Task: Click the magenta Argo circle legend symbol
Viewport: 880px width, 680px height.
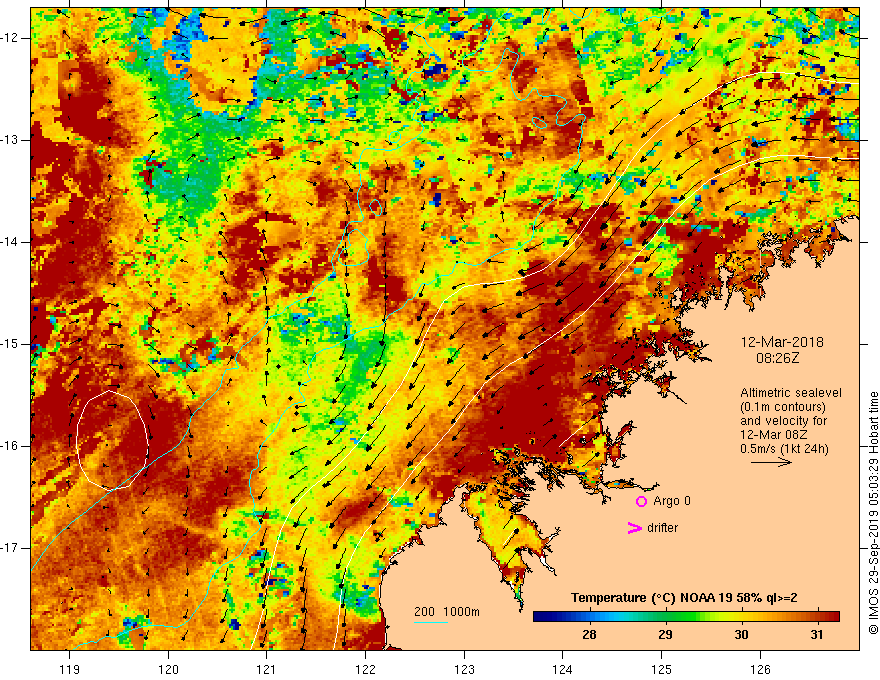Action: [641, 502]
